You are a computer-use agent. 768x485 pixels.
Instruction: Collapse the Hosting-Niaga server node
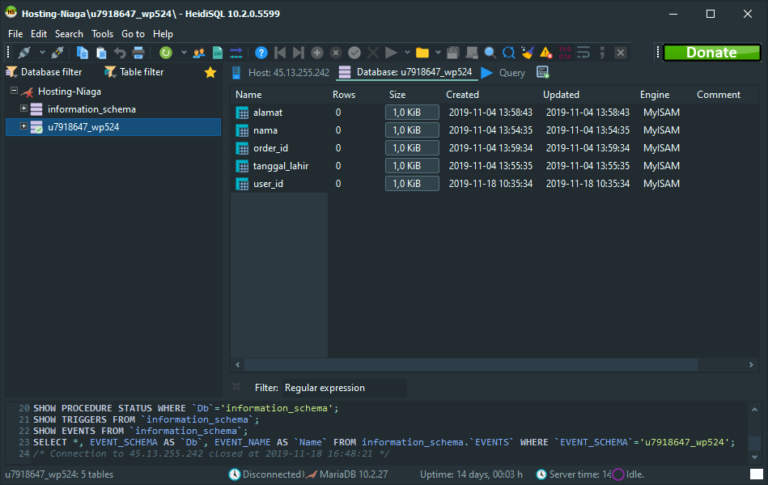(x=12, y=90)
